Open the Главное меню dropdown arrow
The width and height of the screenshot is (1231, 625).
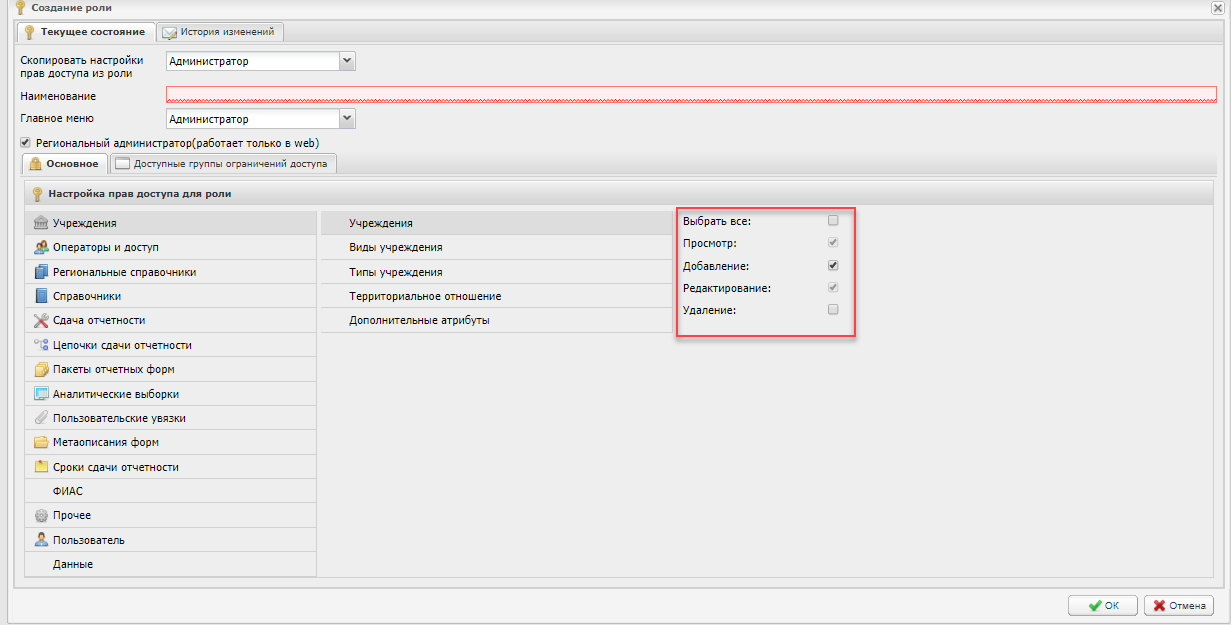click(x=347, y=119)
